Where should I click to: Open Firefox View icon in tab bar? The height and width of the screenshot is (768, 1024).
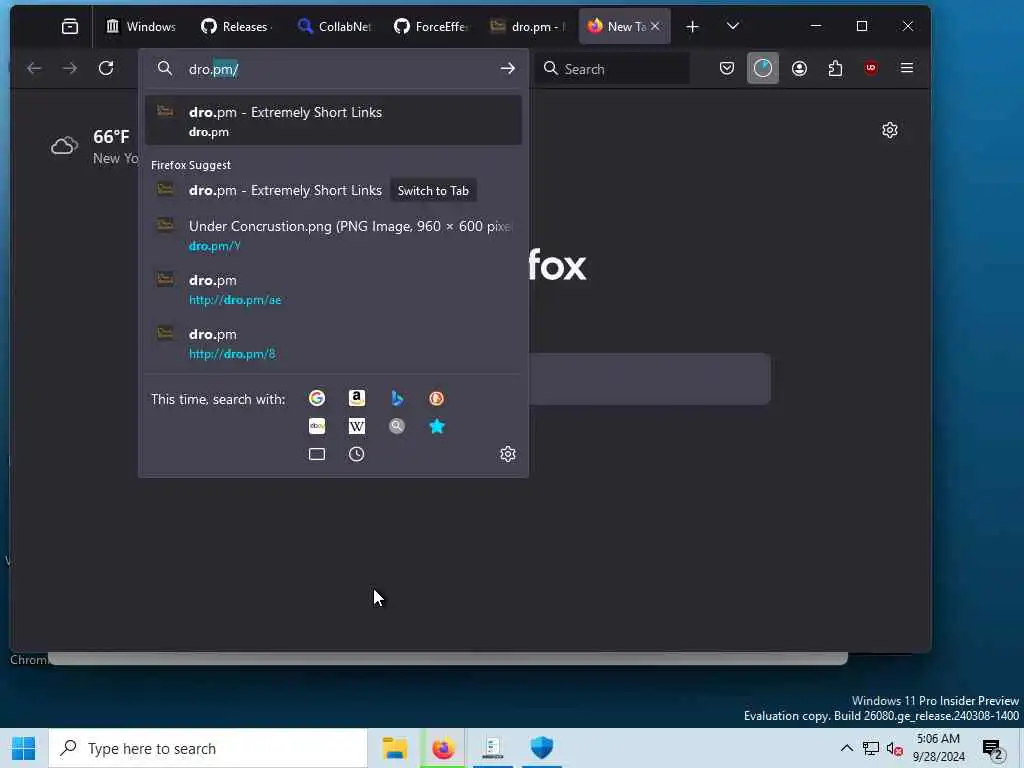pos(70,27)
